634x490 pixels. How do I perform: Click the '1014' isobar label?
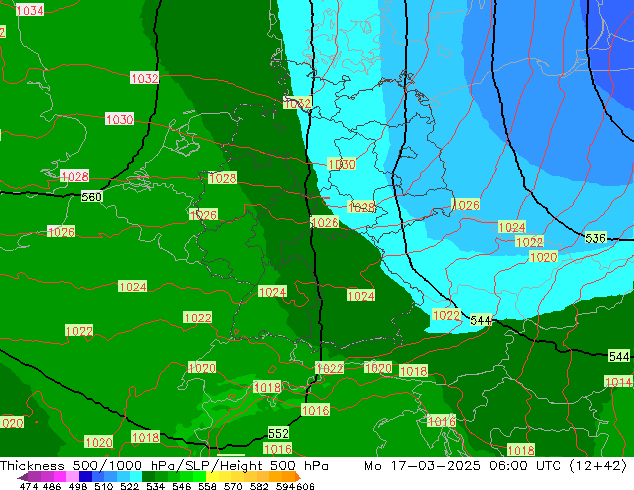(618, 381)
